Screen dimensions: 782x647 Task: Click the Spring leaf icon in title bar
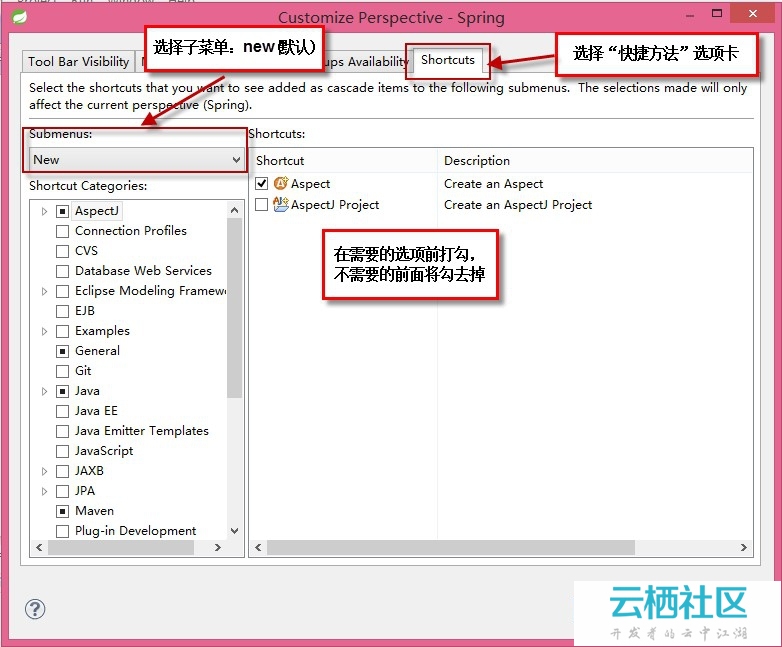19,17
